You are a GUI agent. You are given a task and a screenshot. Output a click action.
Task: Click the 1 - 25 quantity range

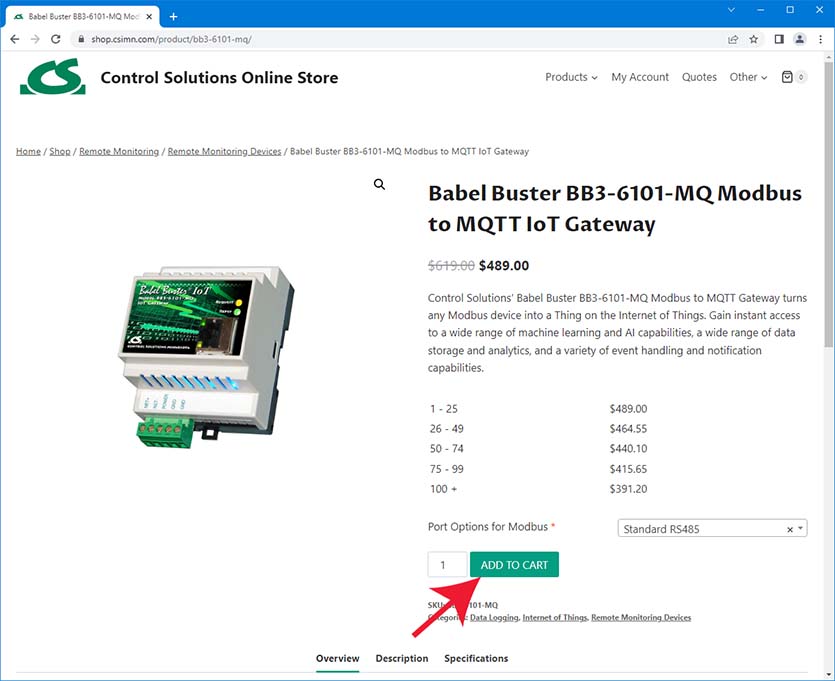click(444, 409)
